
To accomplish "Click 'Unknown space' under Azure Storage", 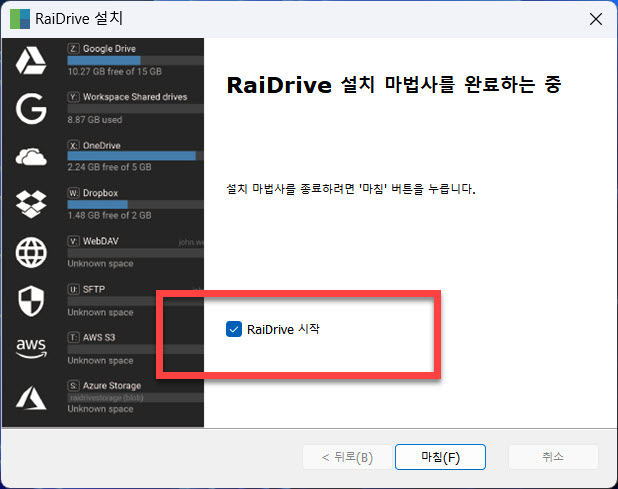I will point(100,409).
